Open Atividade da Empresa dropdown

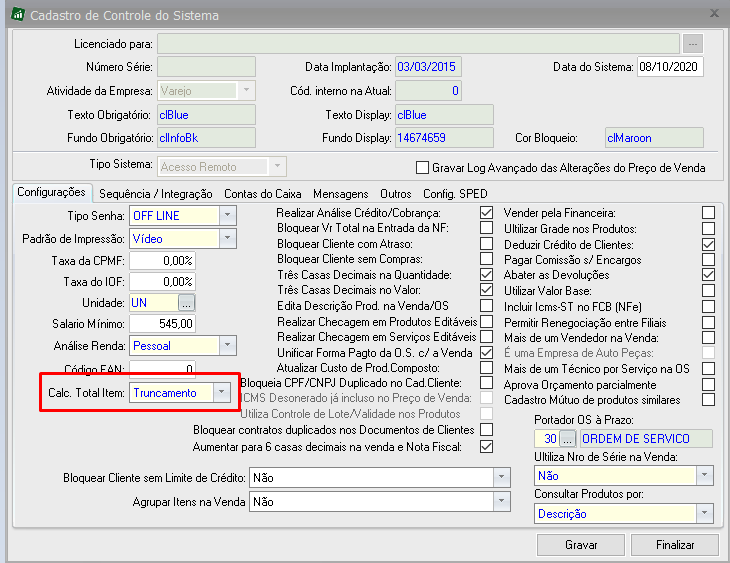247,90
